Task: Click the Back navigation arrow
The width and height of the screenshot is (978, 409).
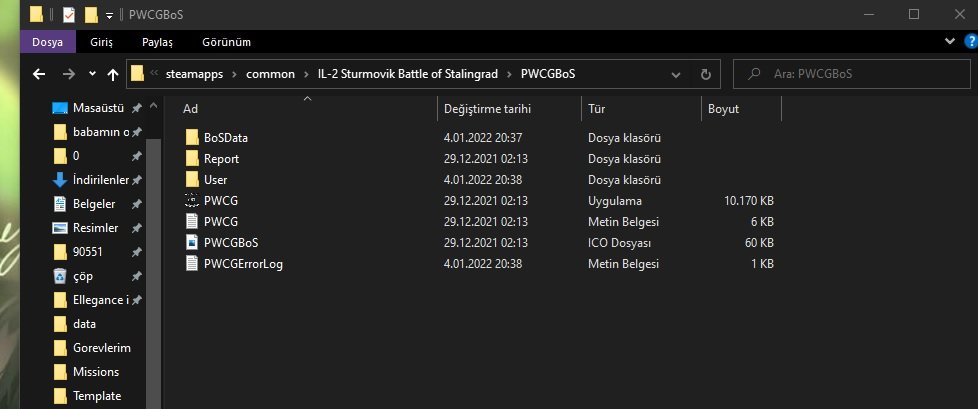Action: pyautogui.click(x=39, y=74)
